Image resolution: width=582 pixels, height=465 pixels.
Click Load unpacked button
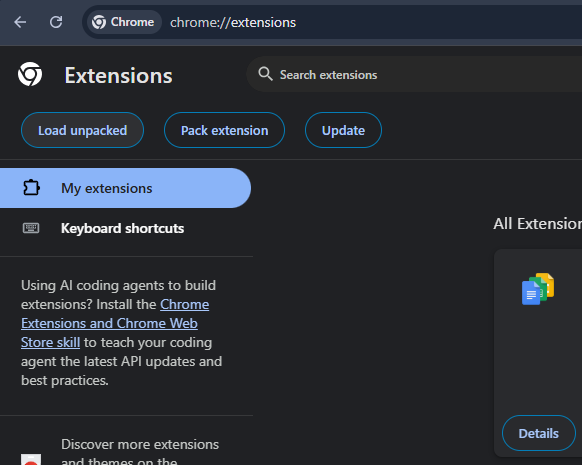(x=82, y=130)
